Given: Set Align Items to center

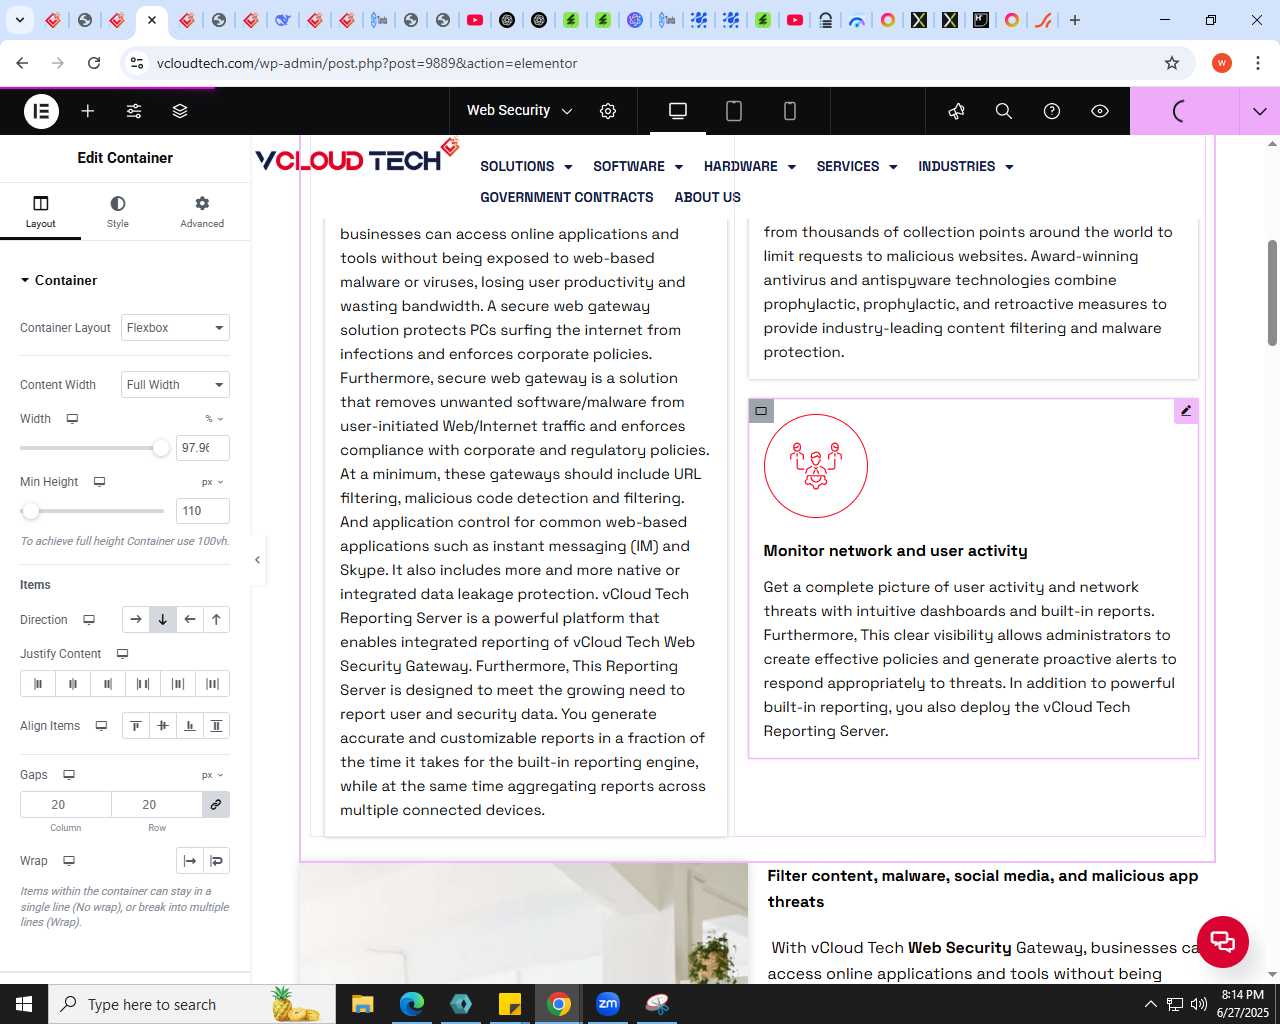Looking at the screenshot, I should click(x=163, y=726).
